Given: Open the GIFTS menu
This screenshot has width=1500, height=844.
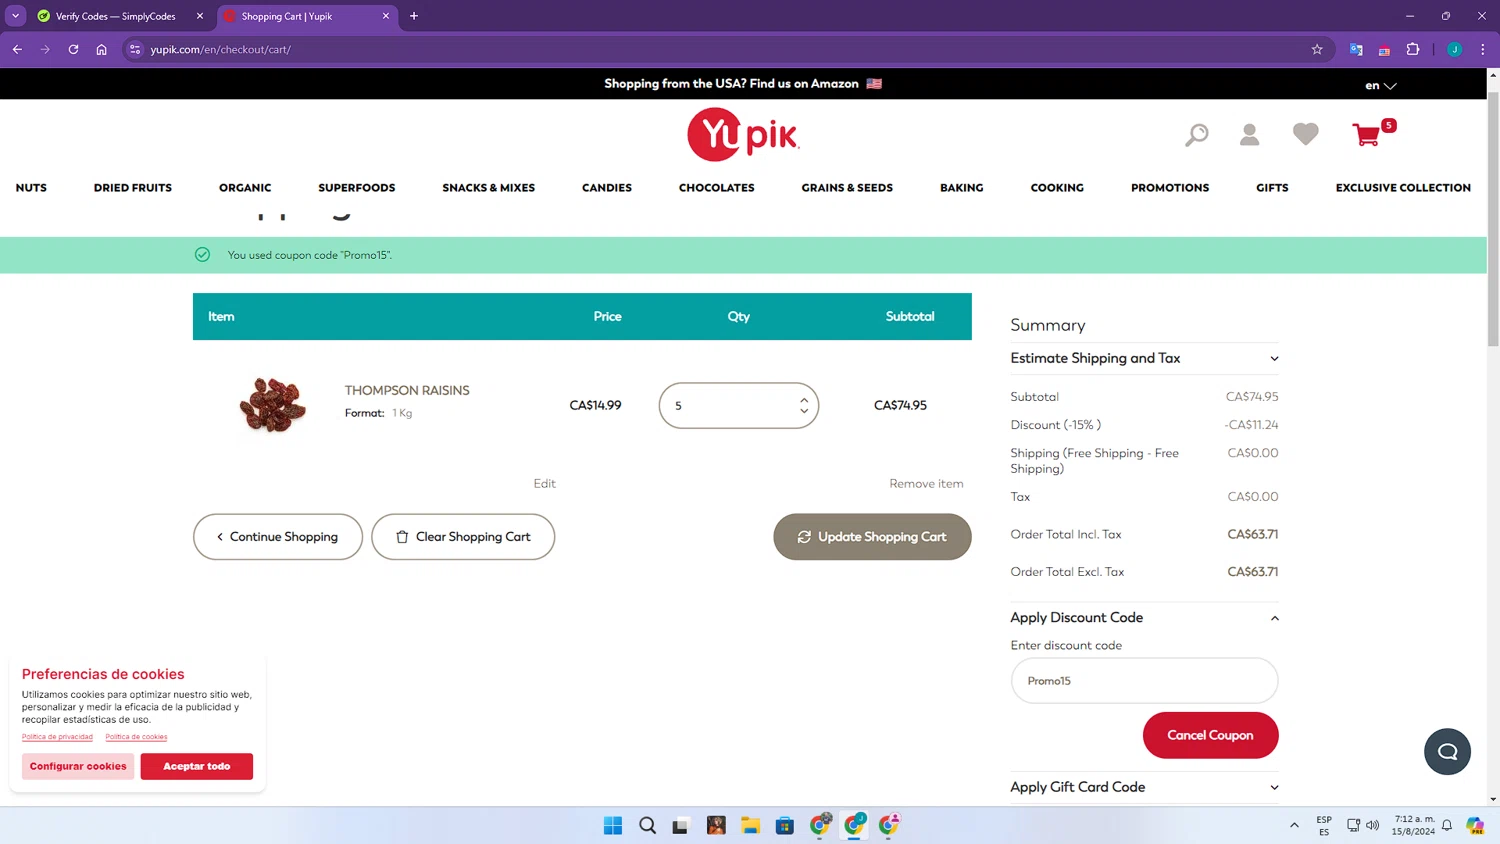Looking at the screenshot, I should coord(1272,188).
